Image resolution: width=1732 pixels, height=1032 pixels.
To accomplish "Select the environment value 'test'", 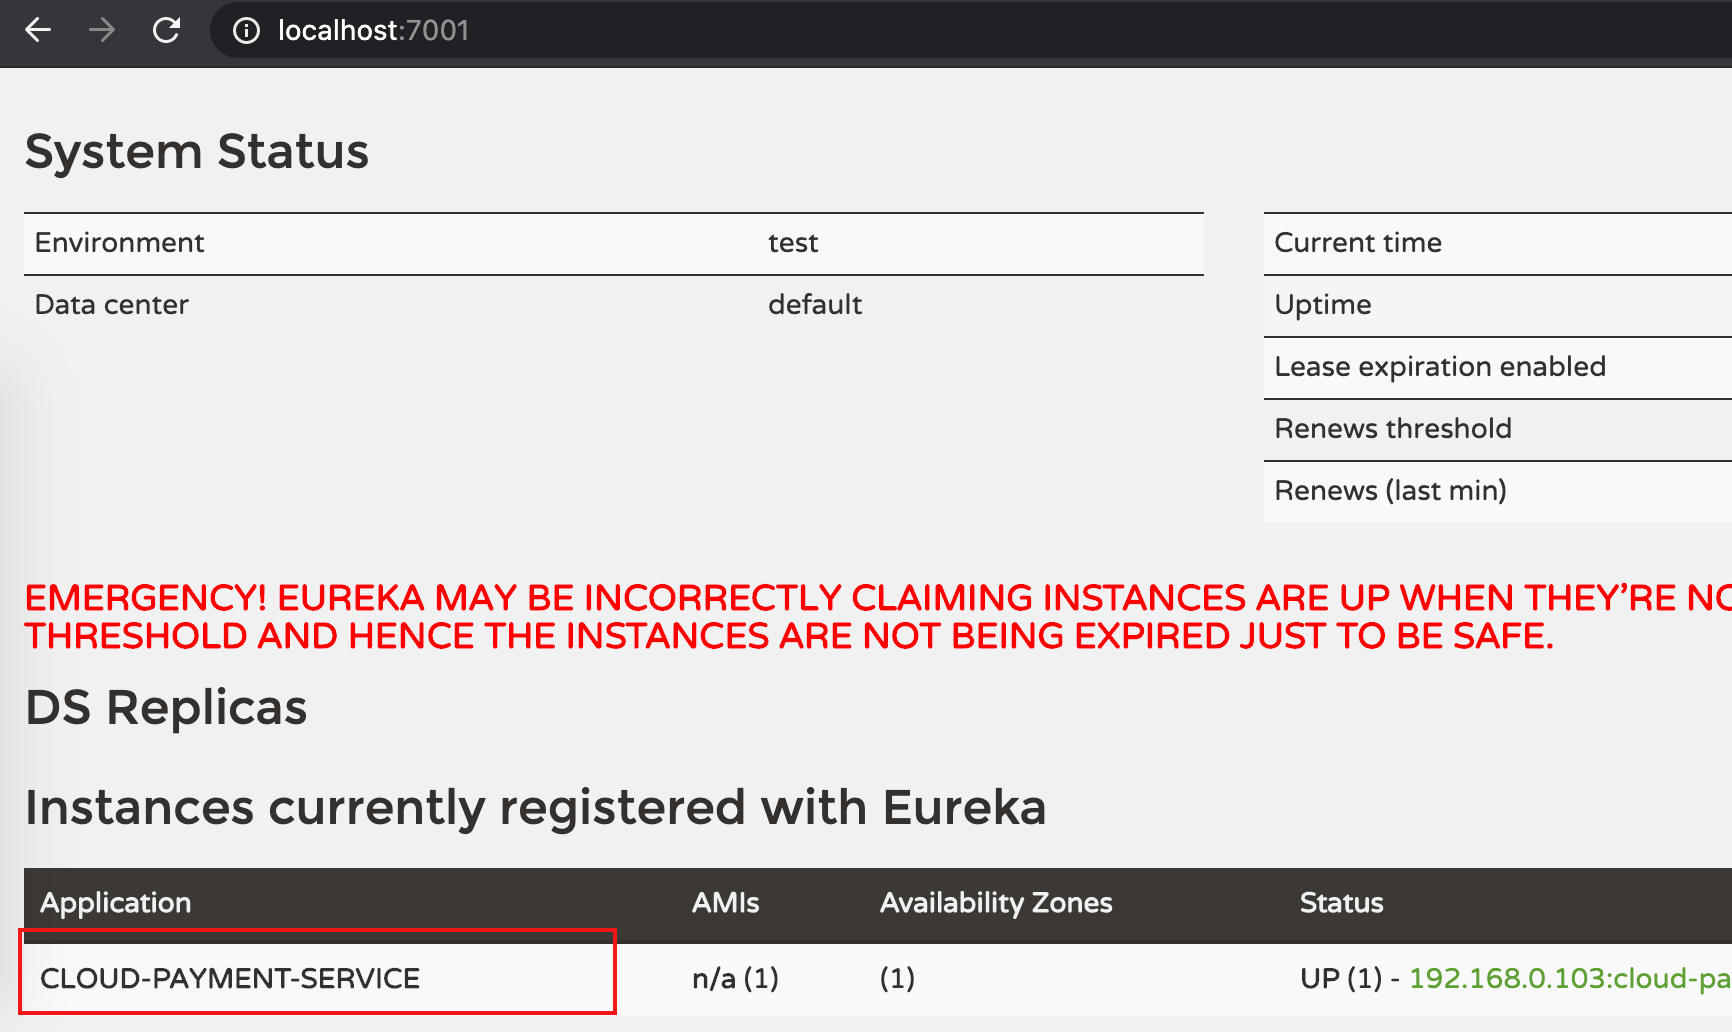I will (793, 243).
